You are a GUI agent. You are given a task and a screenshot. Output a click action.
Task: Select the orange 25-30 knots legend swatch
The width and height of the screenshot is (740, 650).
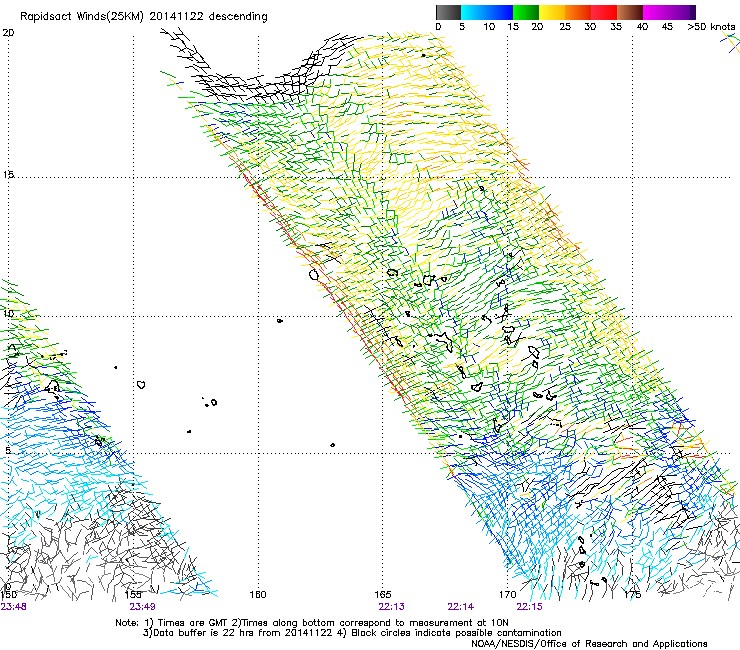[x=578, y=12]
